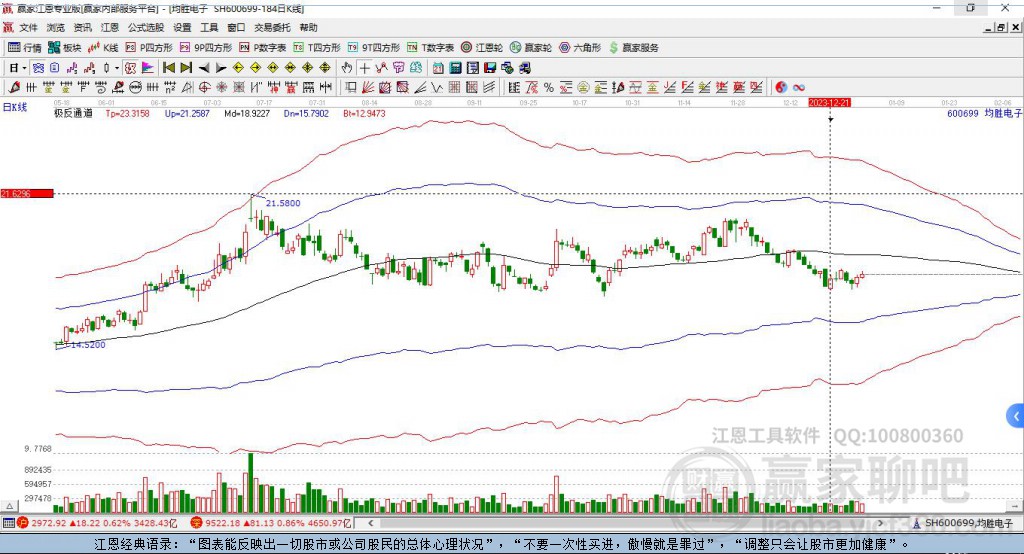Open the 资讯 menu

82,27
